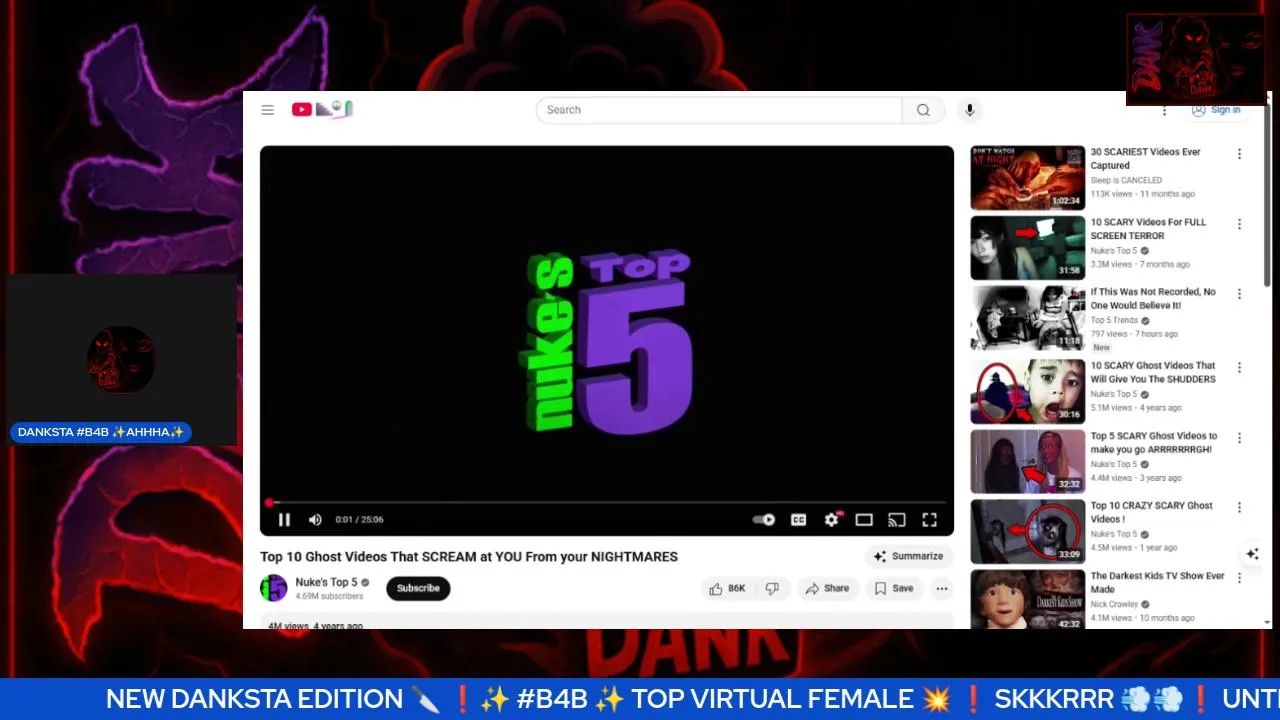
Task: Open The Darkest Kids TV Show thumbnail
Action: (1027, 599)
